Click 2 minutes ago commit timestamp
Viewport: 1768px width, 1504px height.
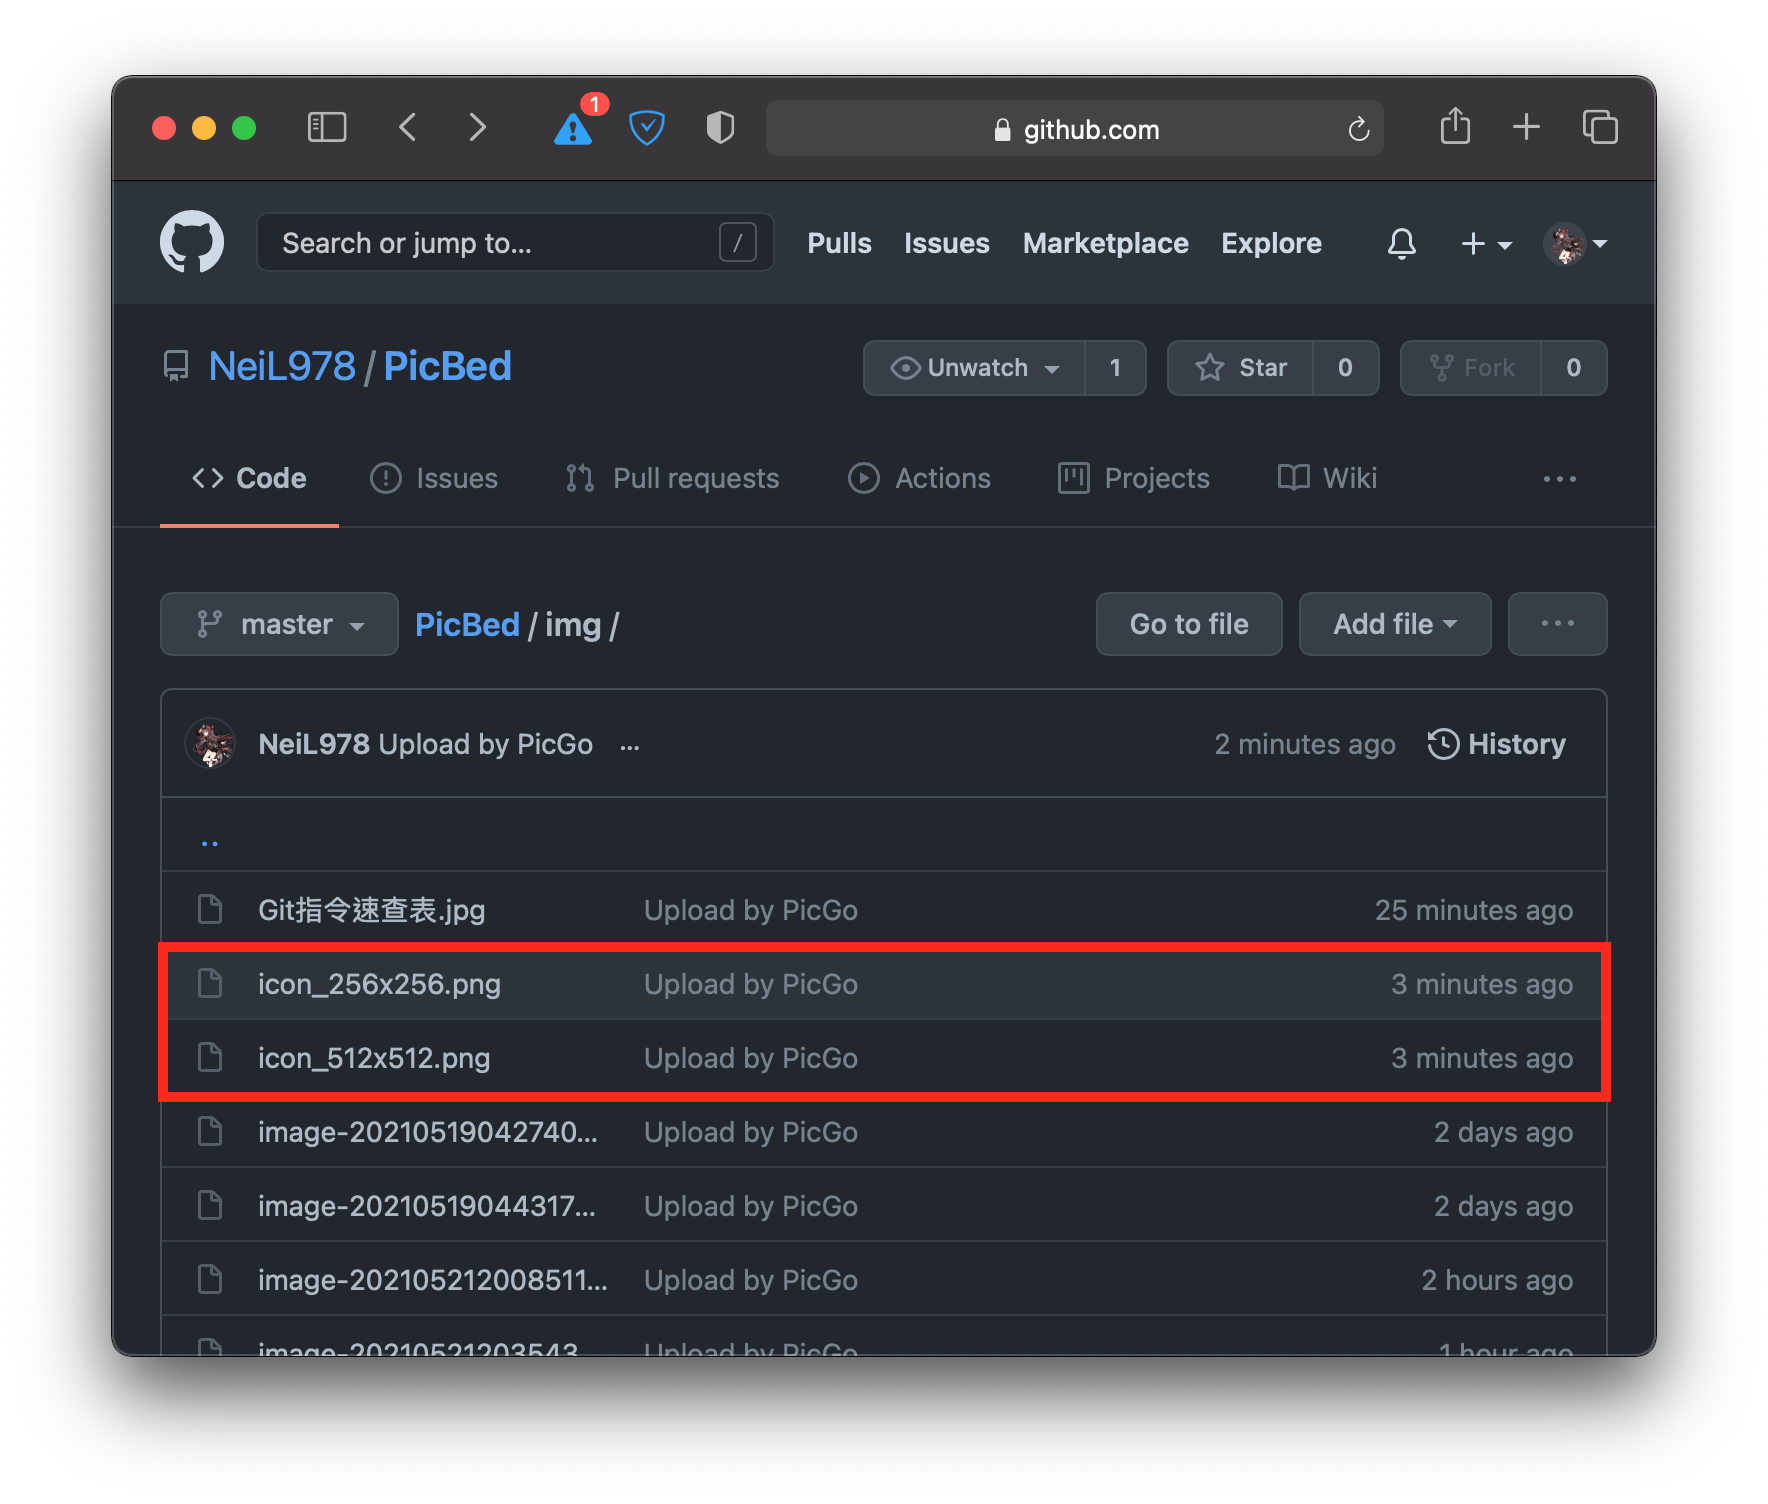coord(1305,744)
